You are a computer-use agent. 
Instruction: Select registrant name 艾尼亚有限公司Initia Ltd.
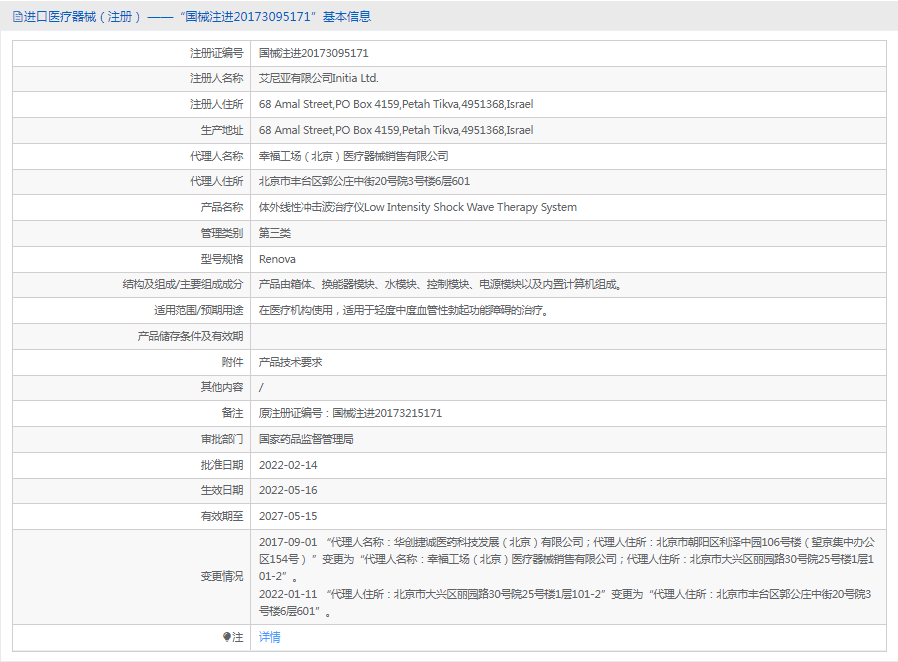click(318, 78)
